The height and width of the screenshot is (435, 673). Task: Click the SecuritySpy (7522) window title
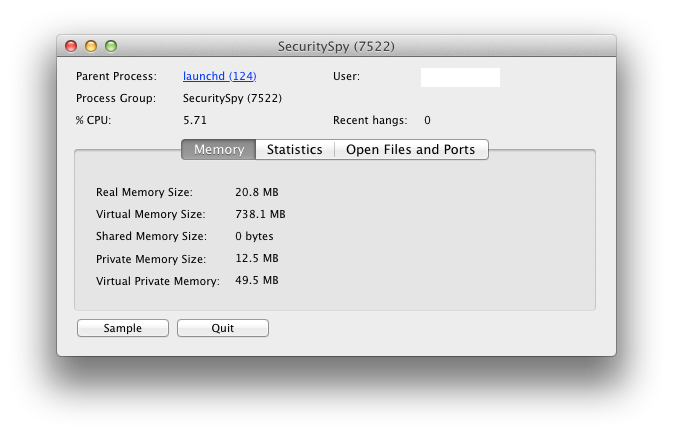[336, 46]
